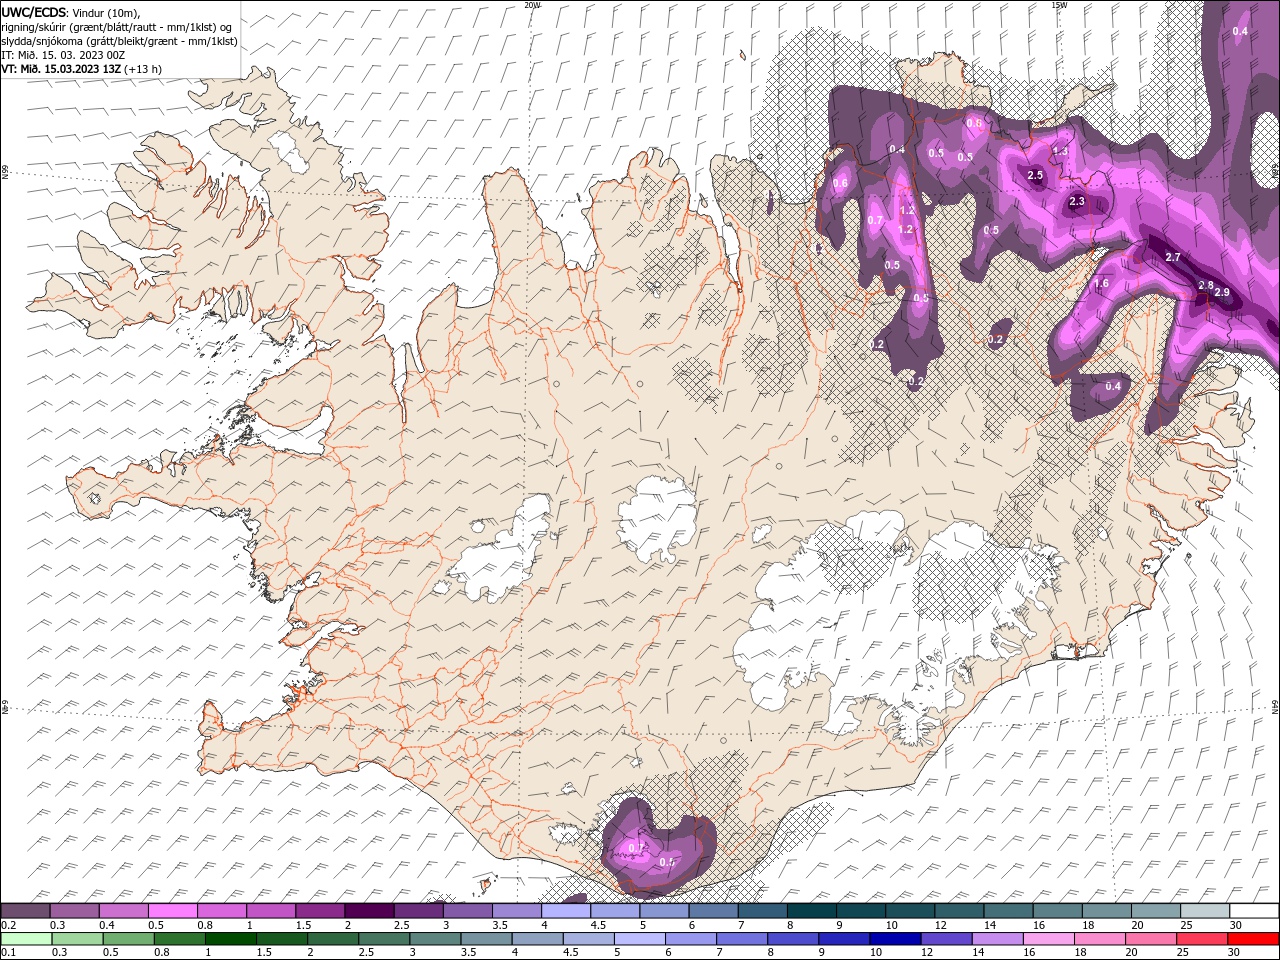Pick the red 30 rain legend swatch
The height and width of the screenshot is (960, 1280).
tap(1254, 938)
